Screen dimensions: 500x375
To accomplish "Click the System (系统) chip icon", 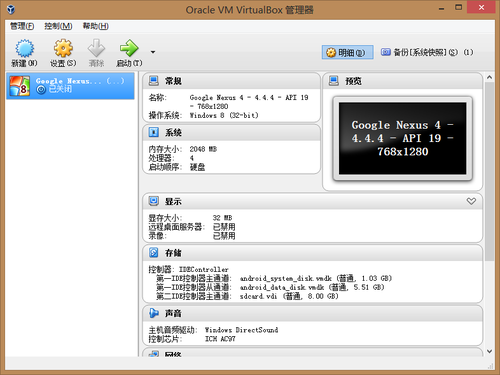I will [x=154, y=132].
